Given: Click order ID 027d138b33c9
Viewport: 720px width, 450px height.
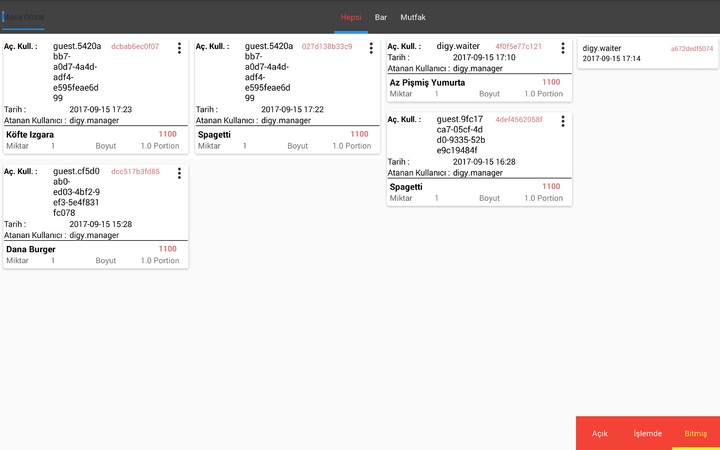Looking at the screenshot, I should (327, 46).
